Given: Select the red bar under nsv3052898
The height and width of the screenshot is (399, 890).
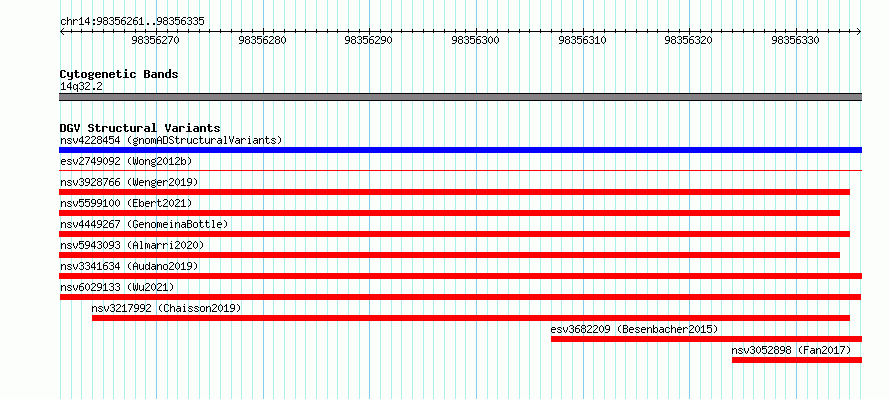Looking at the screenshot, I should click(x=797, y=360).
